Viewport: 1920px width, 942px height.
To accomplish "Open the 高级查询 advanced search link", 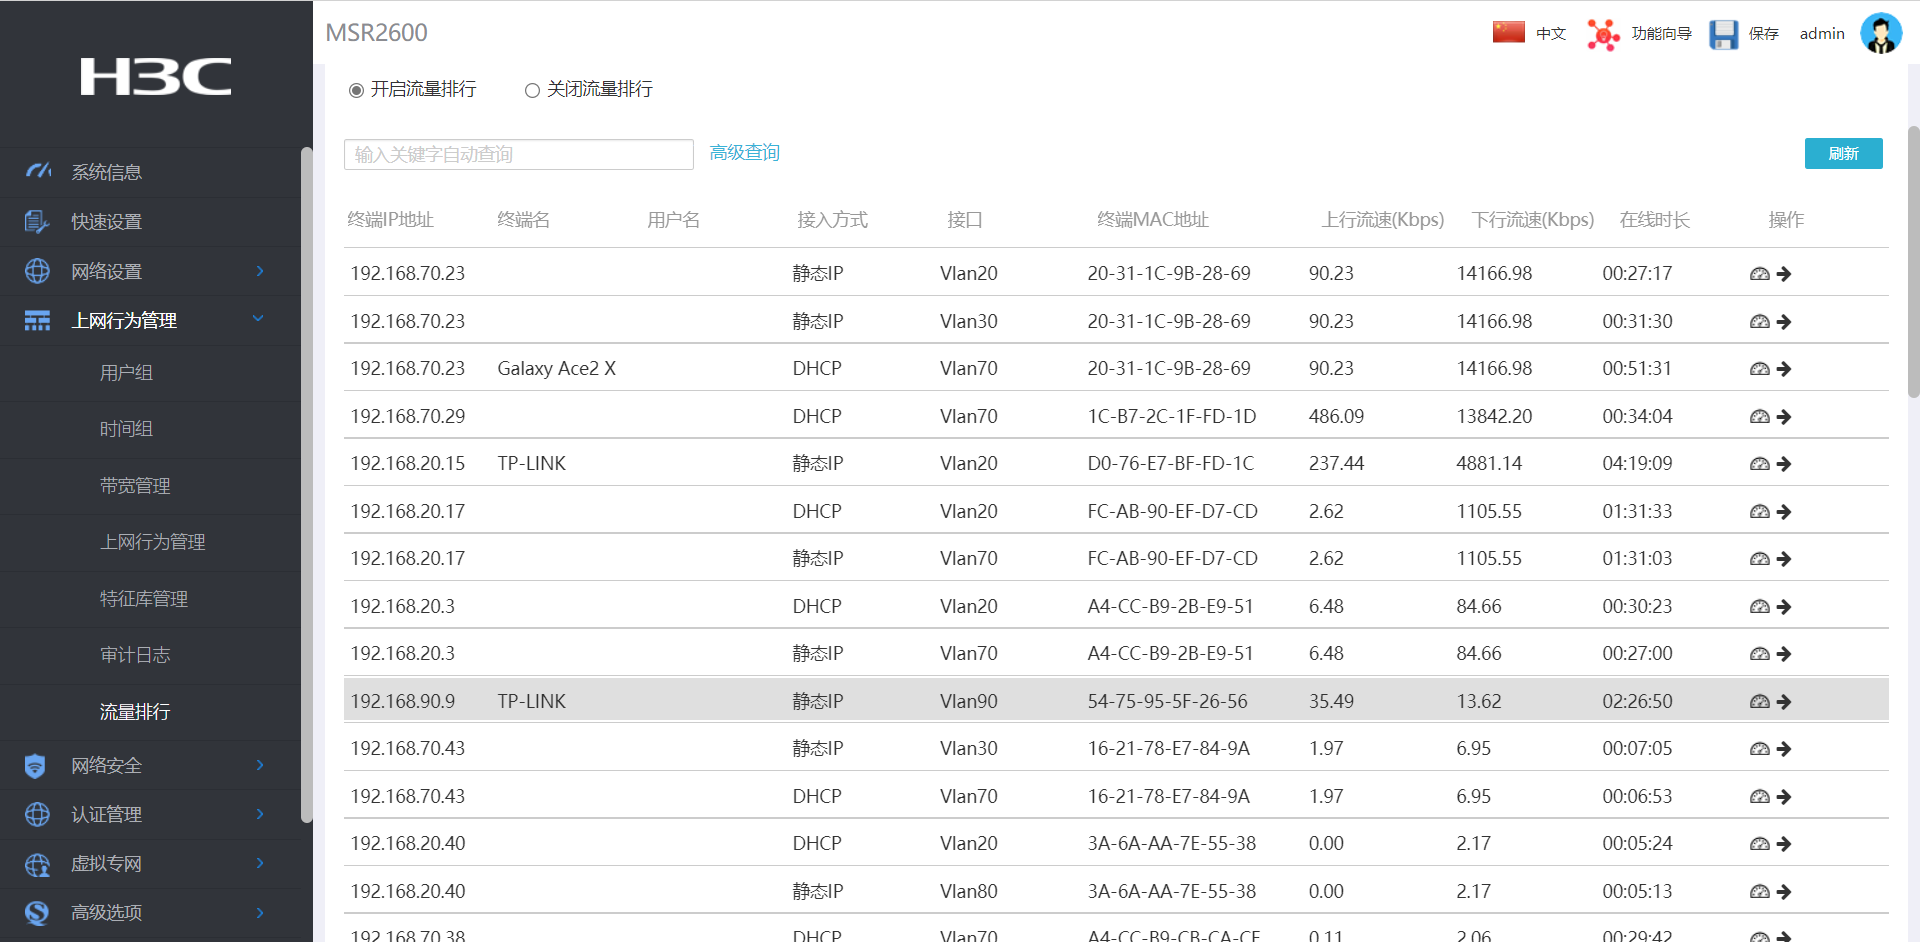I will pos(744,153).
